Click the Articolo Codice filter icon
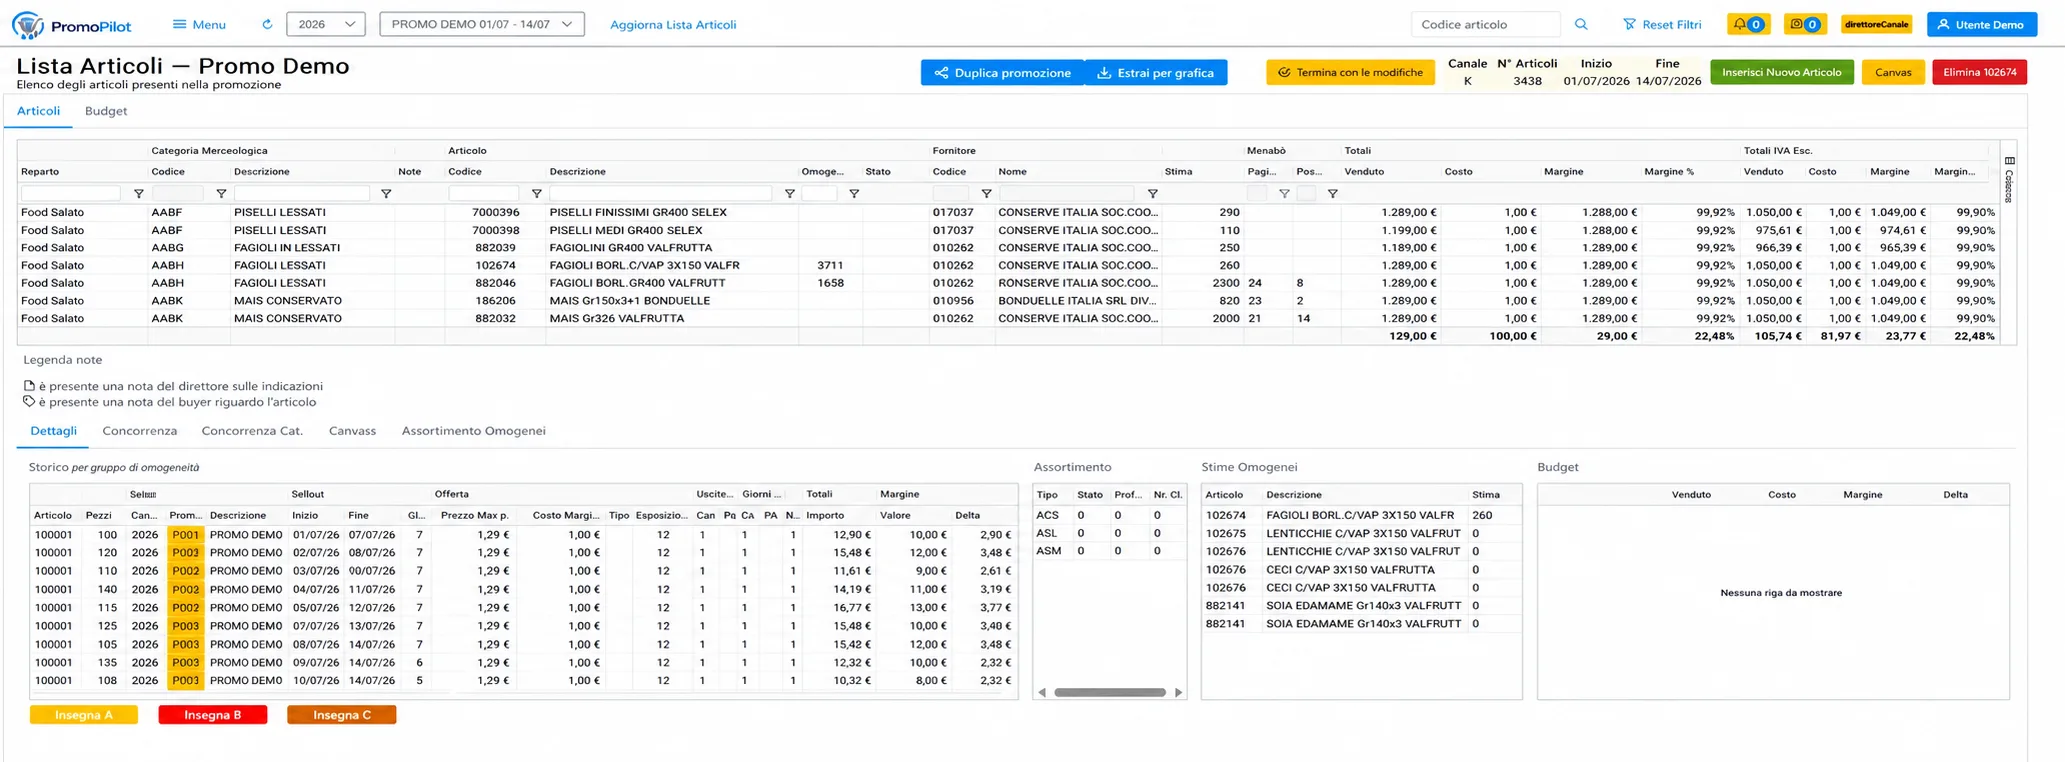The width and height of the screenshot is (2065, 762). (x=536, y=194)
